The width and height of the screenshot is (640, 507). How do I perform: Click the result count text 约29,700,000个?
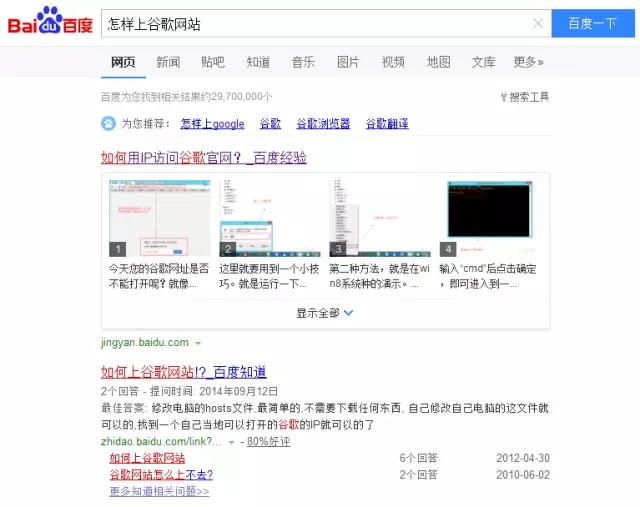pos(236,97)
